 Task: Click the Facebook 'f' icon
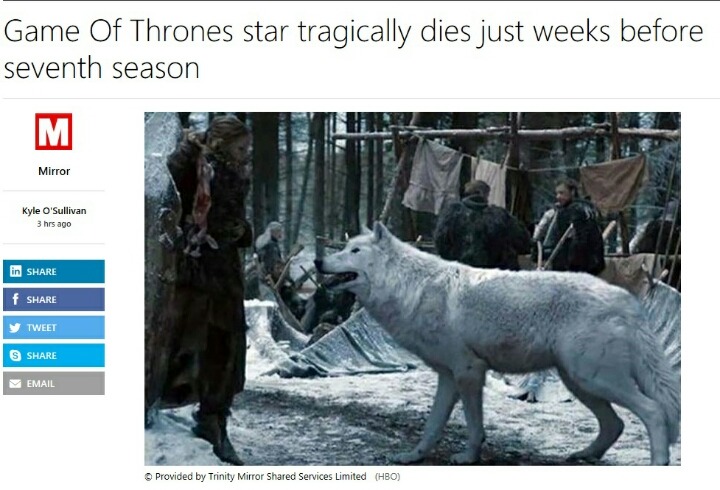click(x=15, y=299)
